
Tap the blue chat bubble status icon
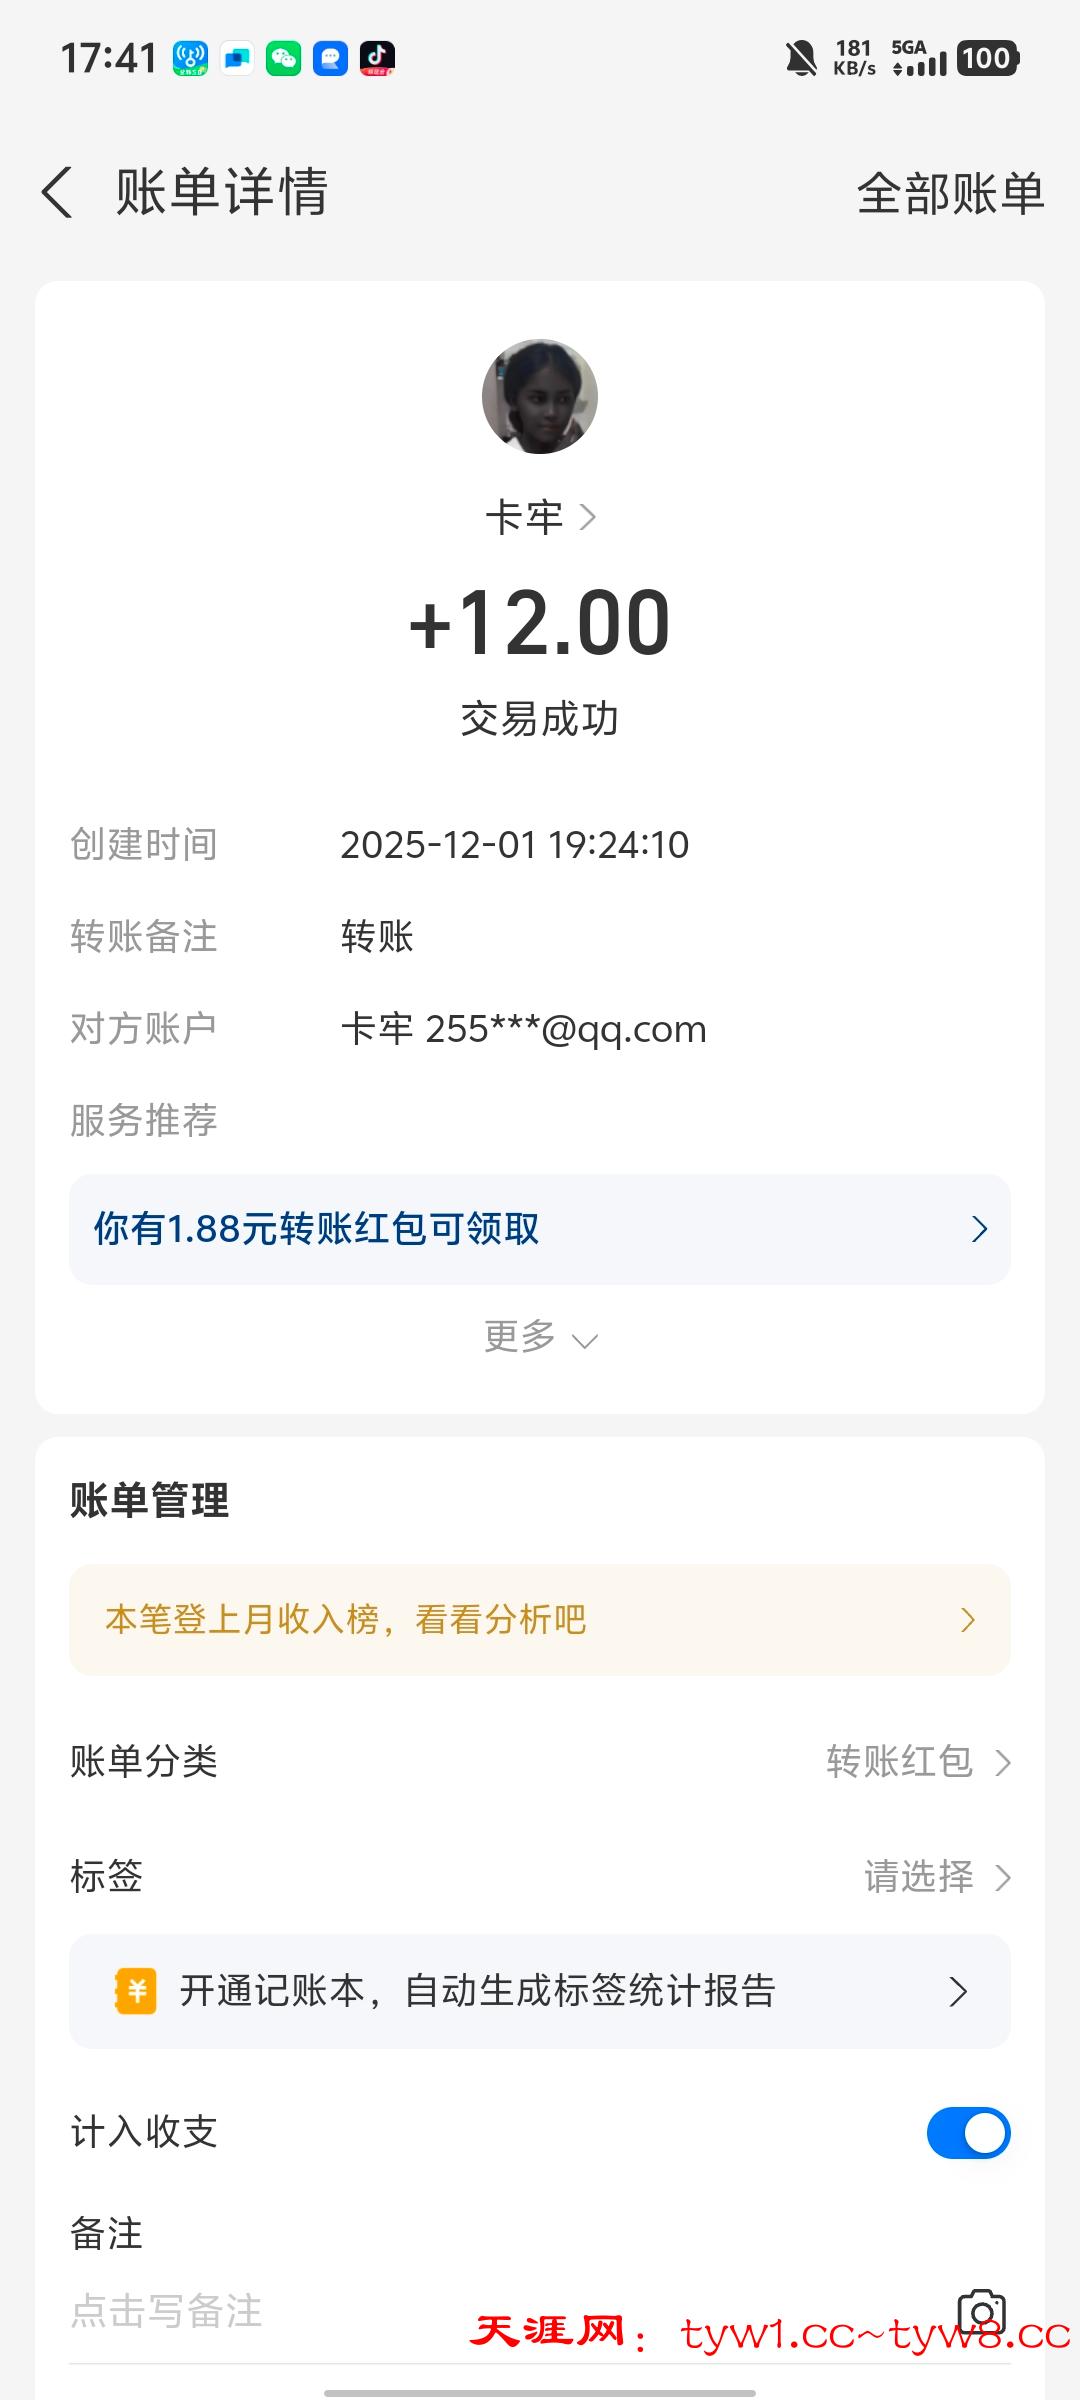[330, 58]
